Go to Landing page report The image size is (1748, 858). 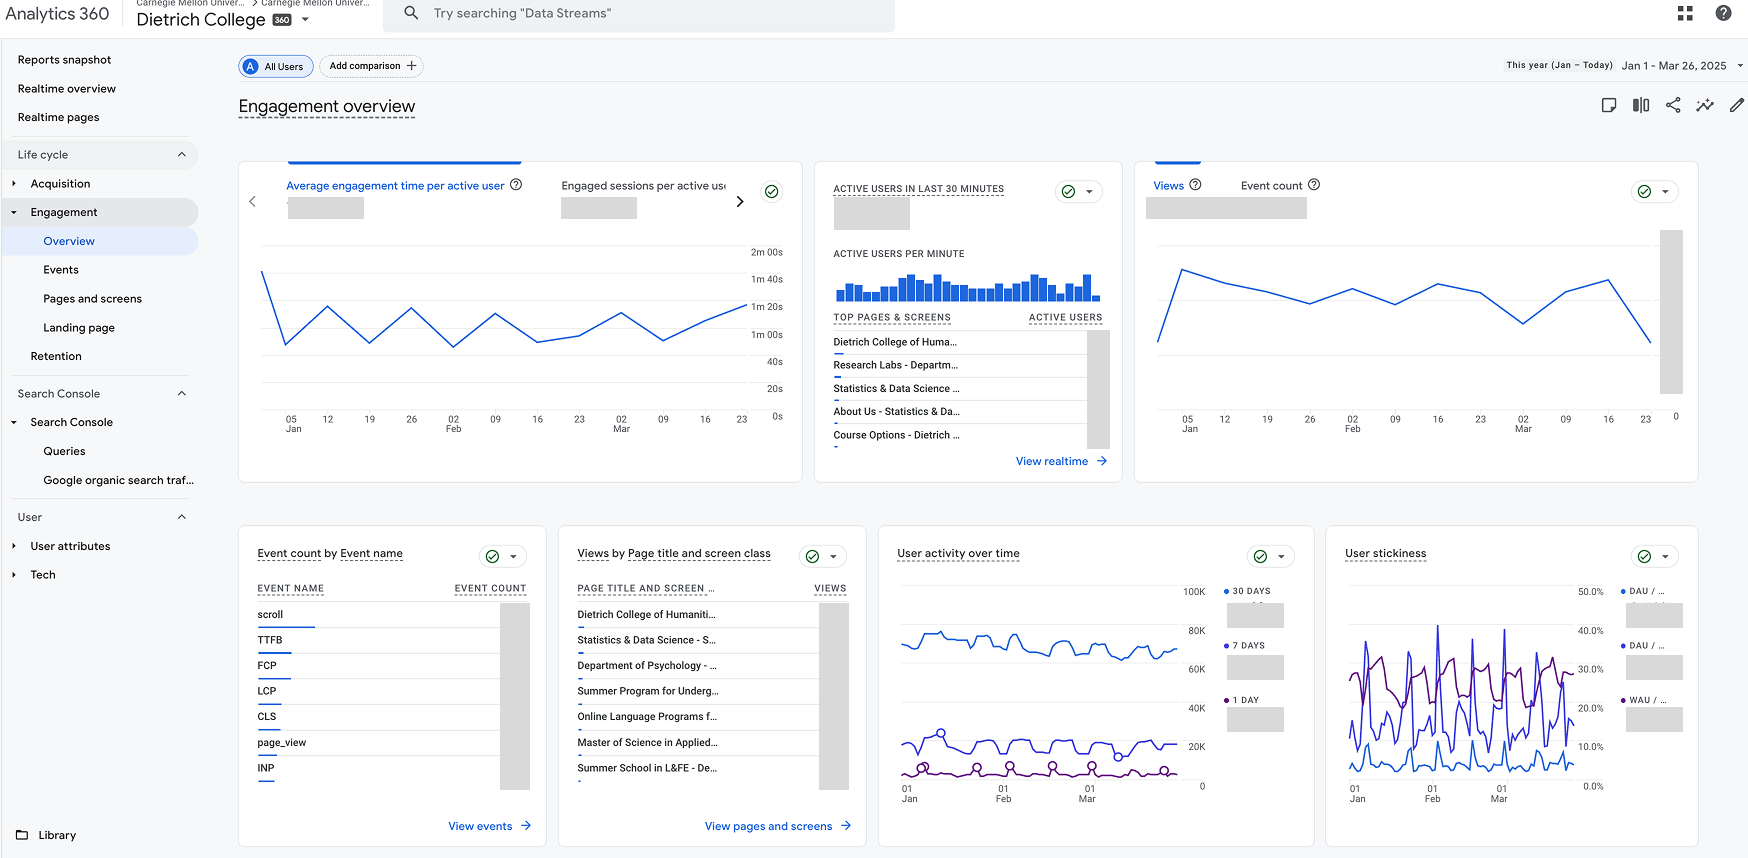click(x=79, y=328)
